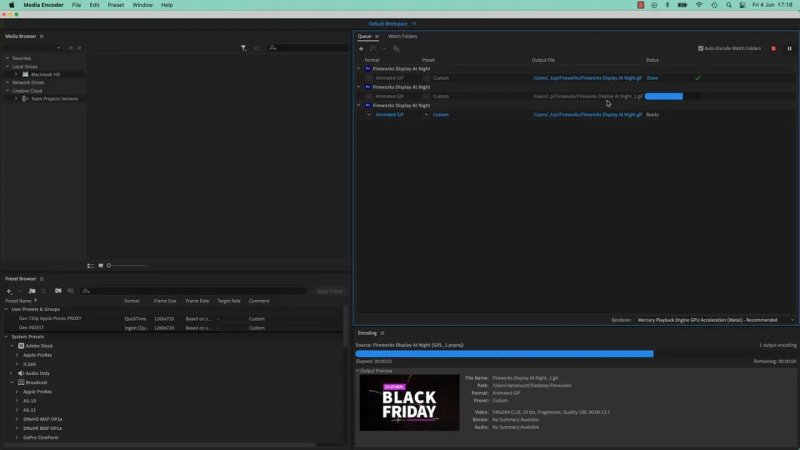Open Media Browser panel menu
This screenshot has width=800, height=450.
click(x=41, y=36)
